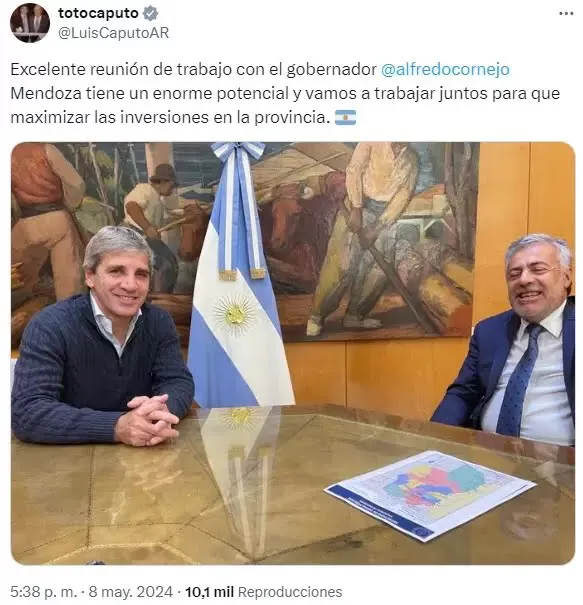The height and width of the screenshot is (605, 583).
Task: Click the colored map sheet on the table
Action: coord(430,494)
